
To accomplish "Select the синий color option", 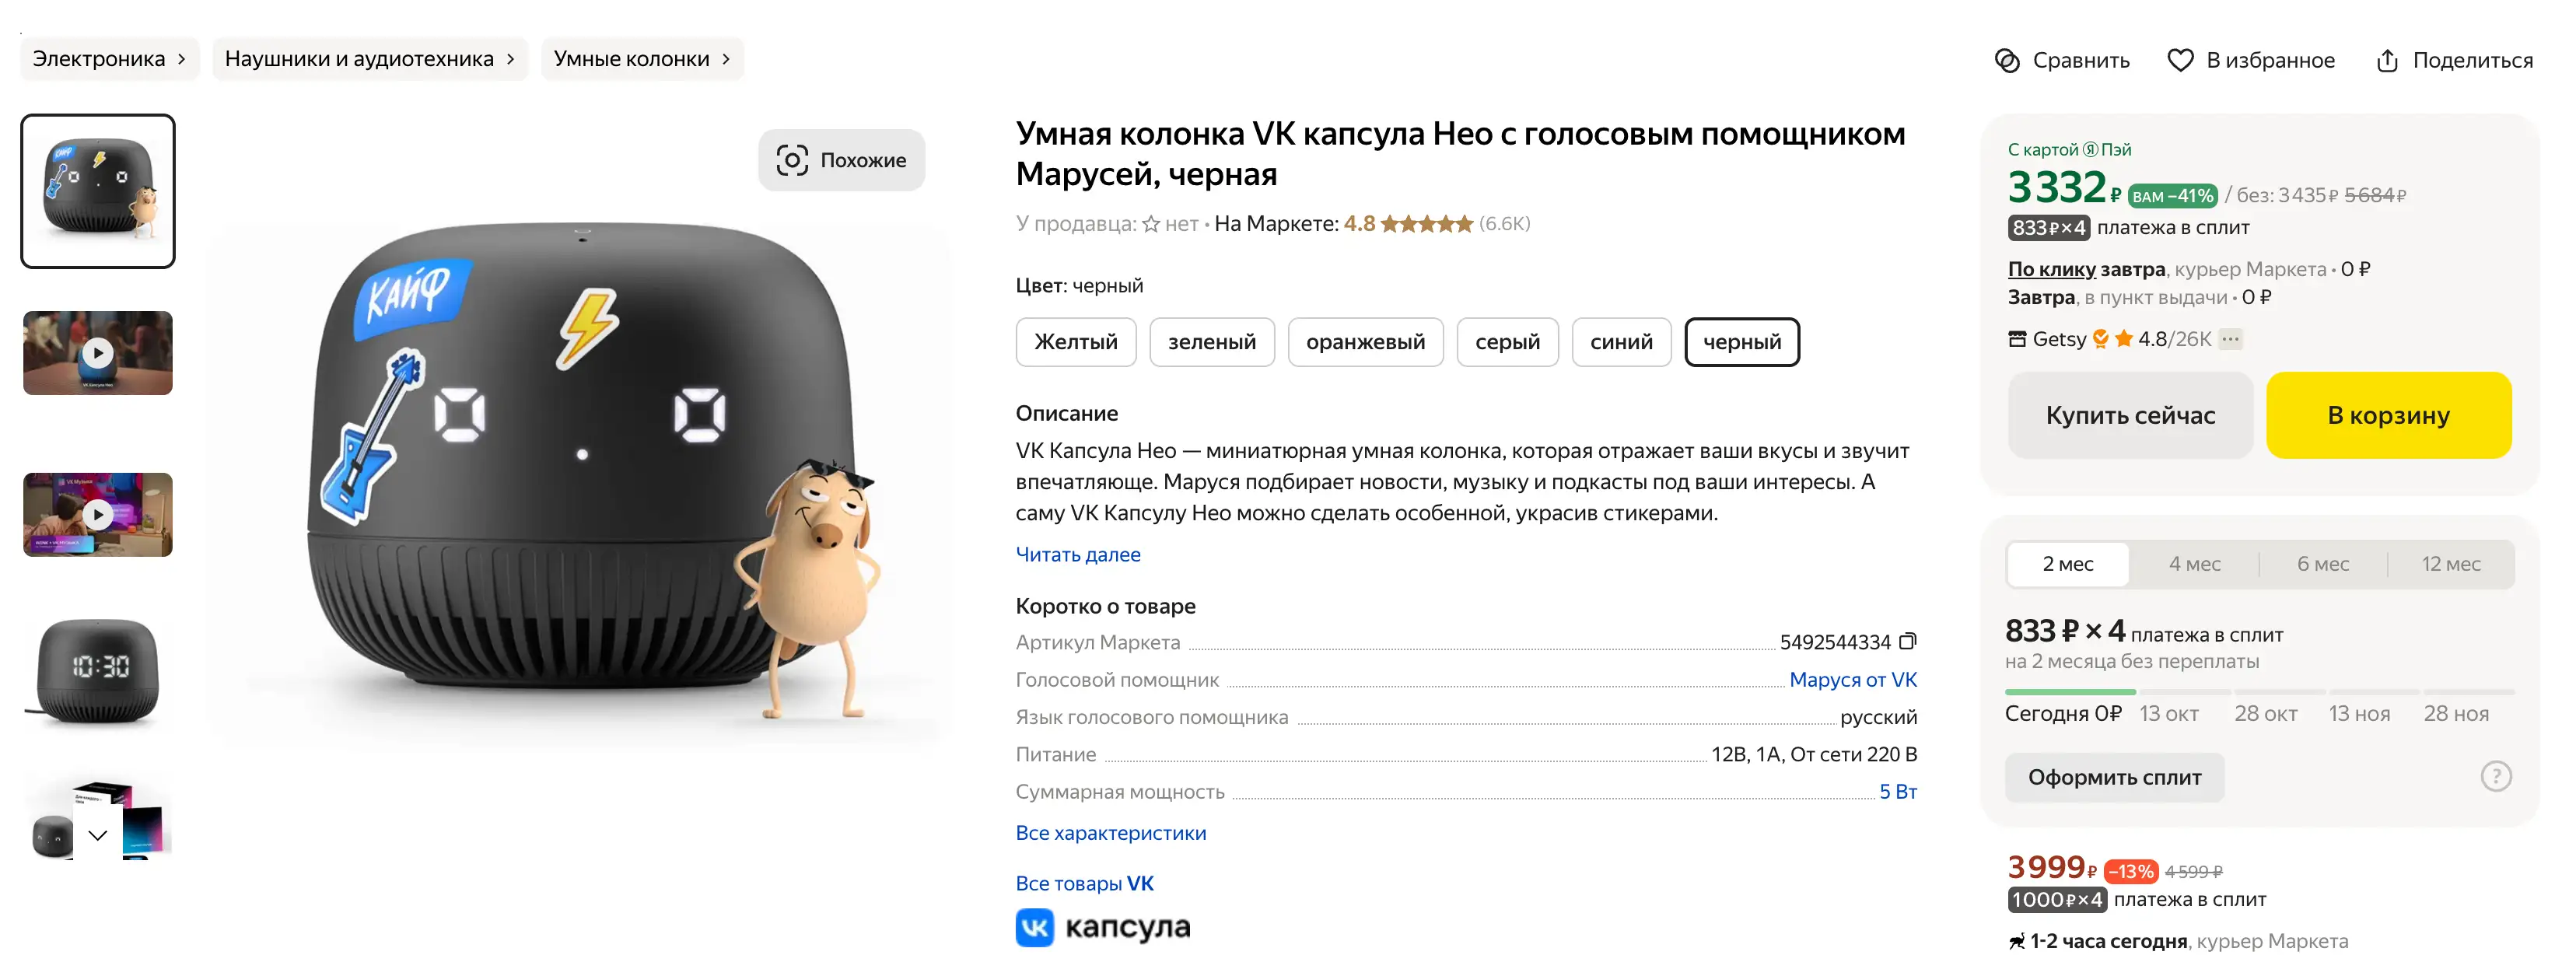I will click(1620, 342).
